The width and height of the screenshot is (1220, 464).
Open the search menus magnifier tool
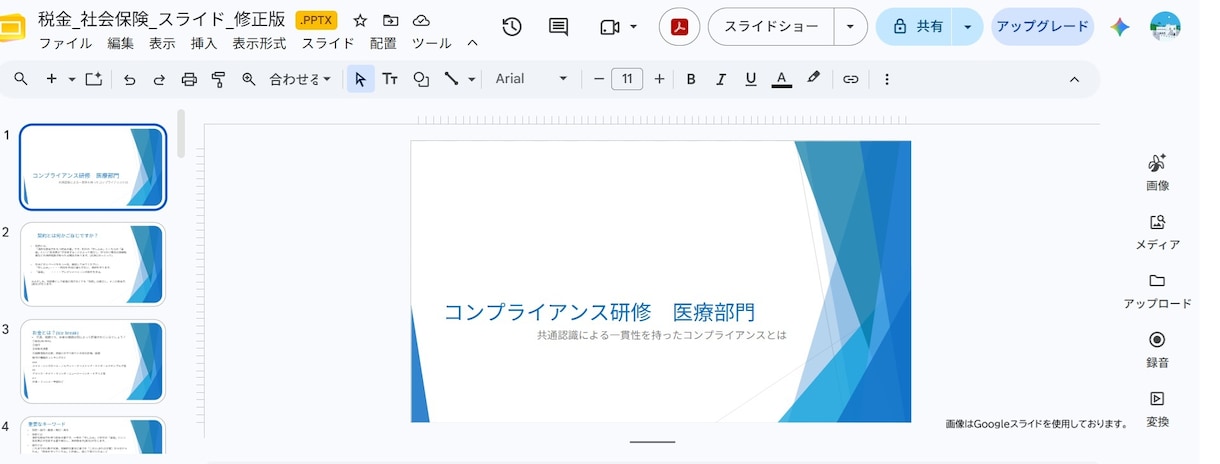point(20,79)
